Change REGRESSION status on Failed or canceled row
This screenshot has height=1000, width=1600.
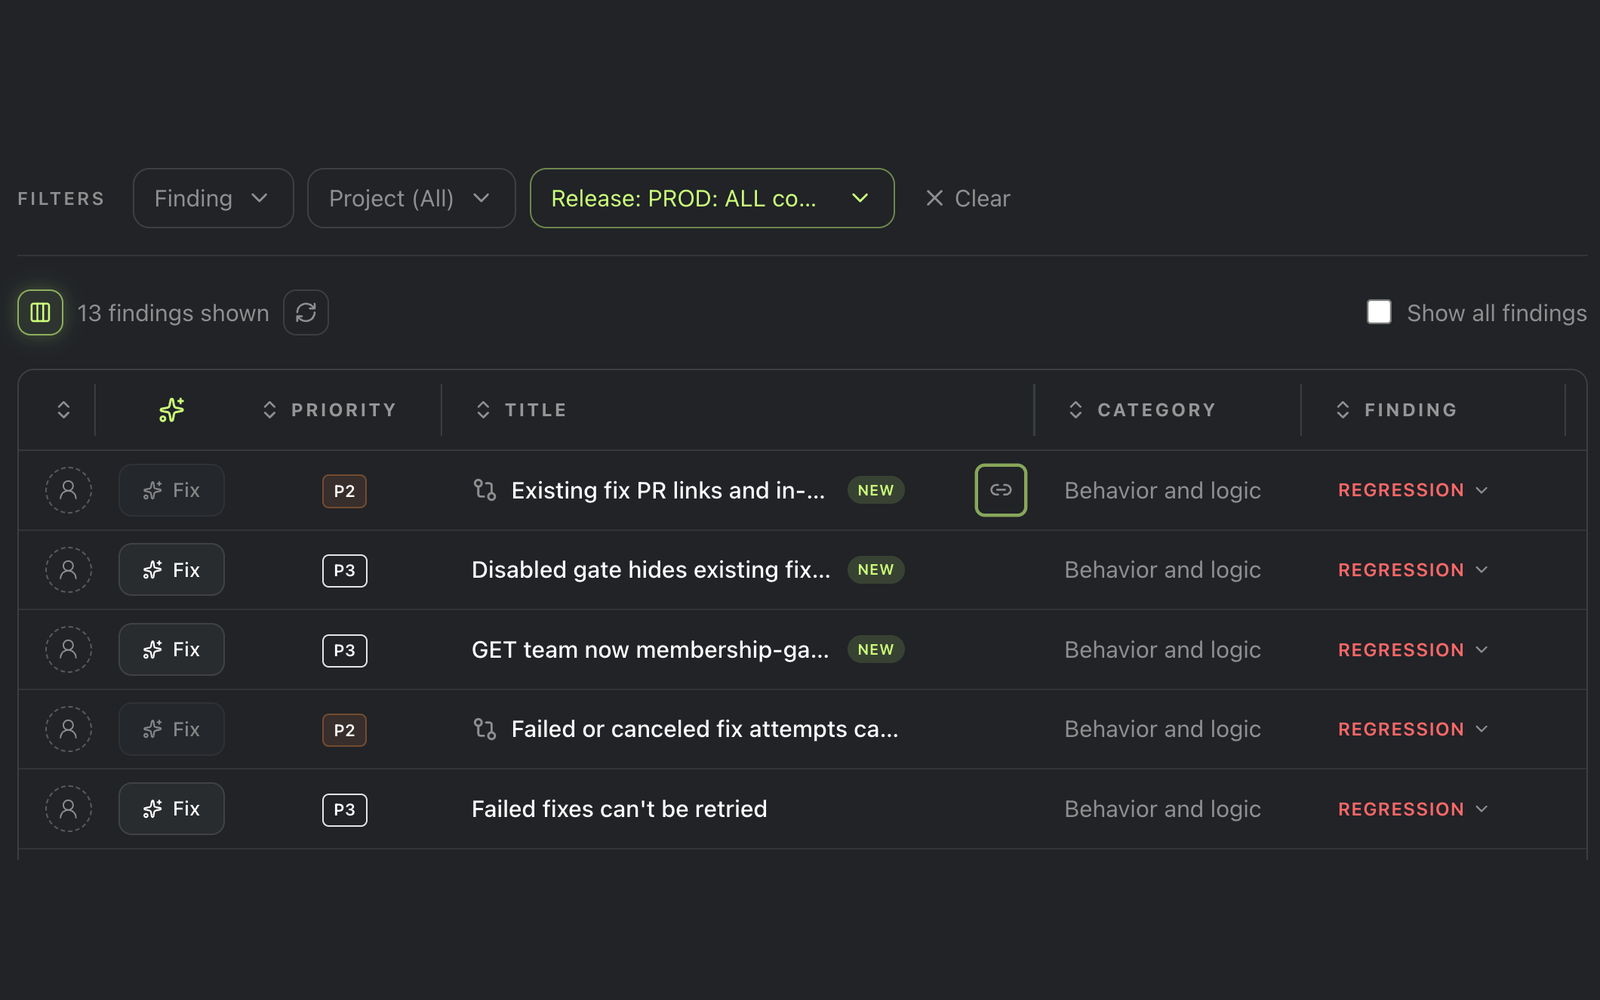tap(1413, 729)
